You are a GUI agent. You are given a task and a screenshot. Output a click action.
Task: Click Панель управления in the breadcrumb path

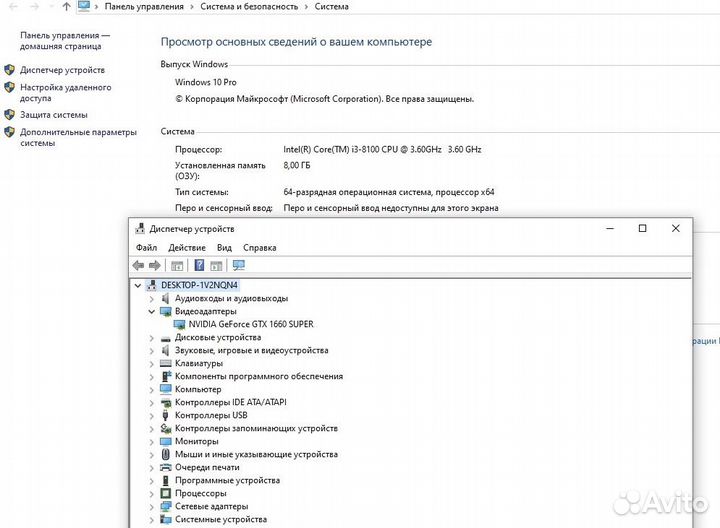tap(144, 6)
